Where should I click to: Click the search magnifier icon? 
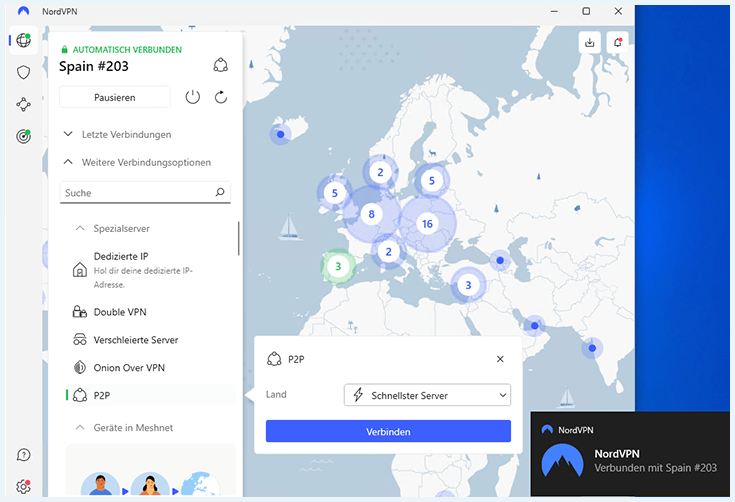click(x=220, y=192)
